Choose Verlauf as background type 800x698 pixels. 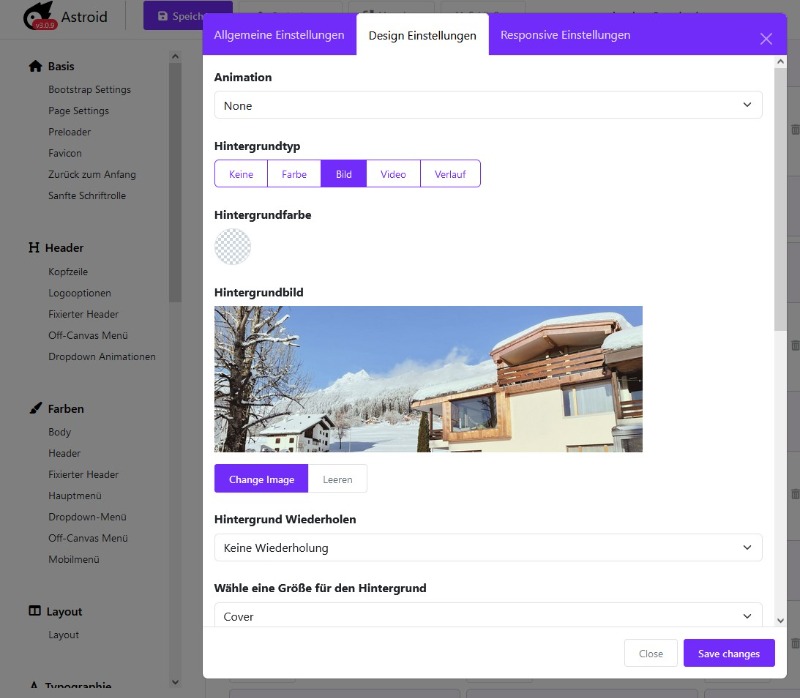(x=450, y=174)
